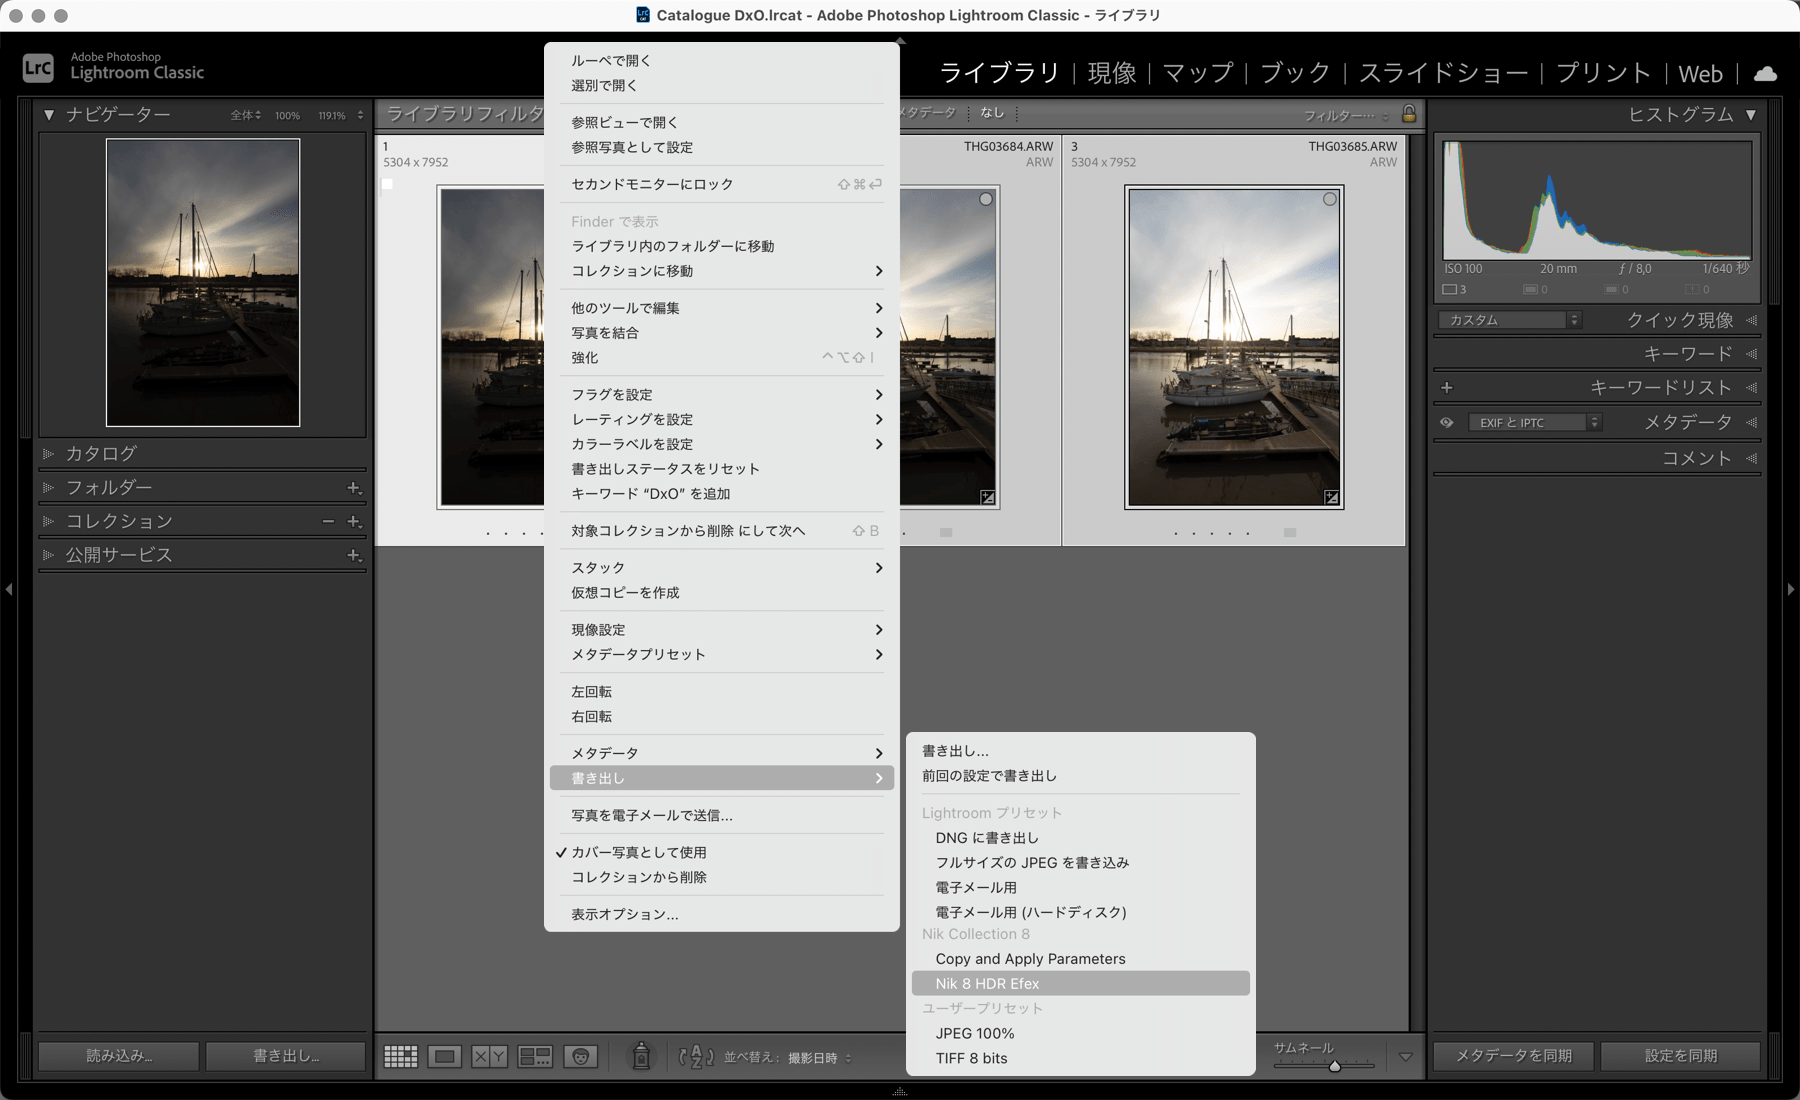
Task: Add publish service with plus icon
Action: [354, 555]
